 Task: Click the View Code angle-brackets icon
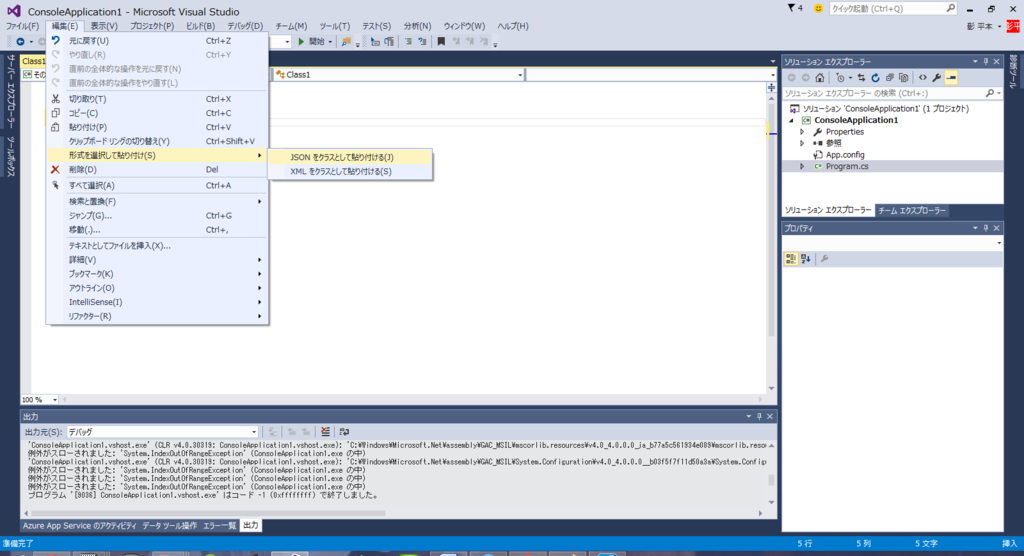click(x=923, y=78)
